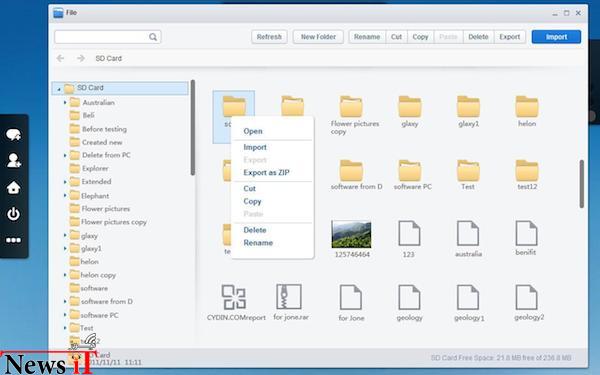
Task: Select Flower pictures in folder tree
Action: [x=106, y=209]
